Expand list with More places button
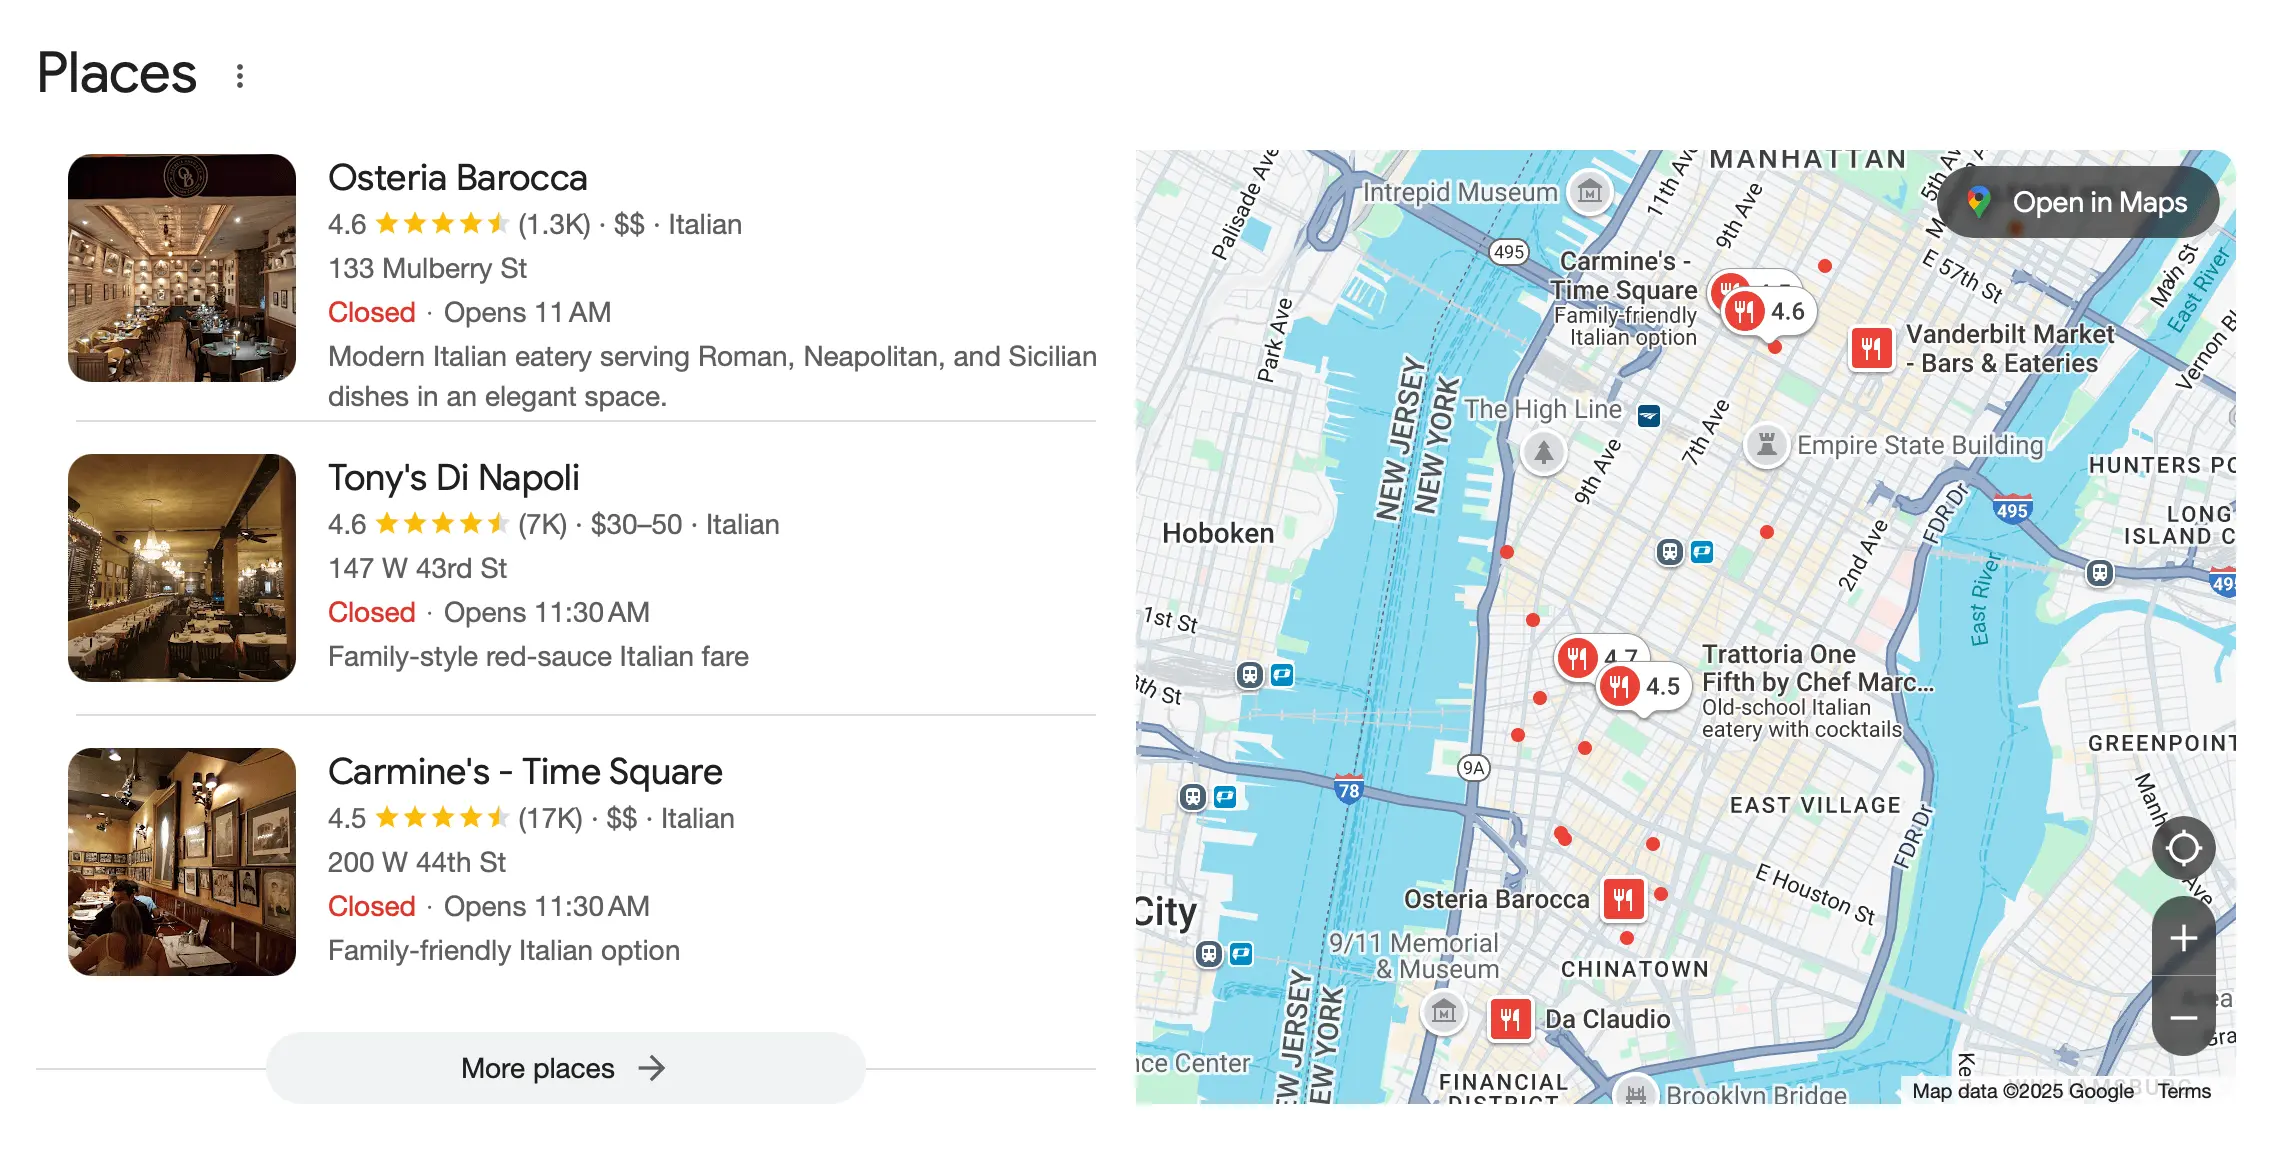Screen dimensions: 2280x1160 [565, 1068]
